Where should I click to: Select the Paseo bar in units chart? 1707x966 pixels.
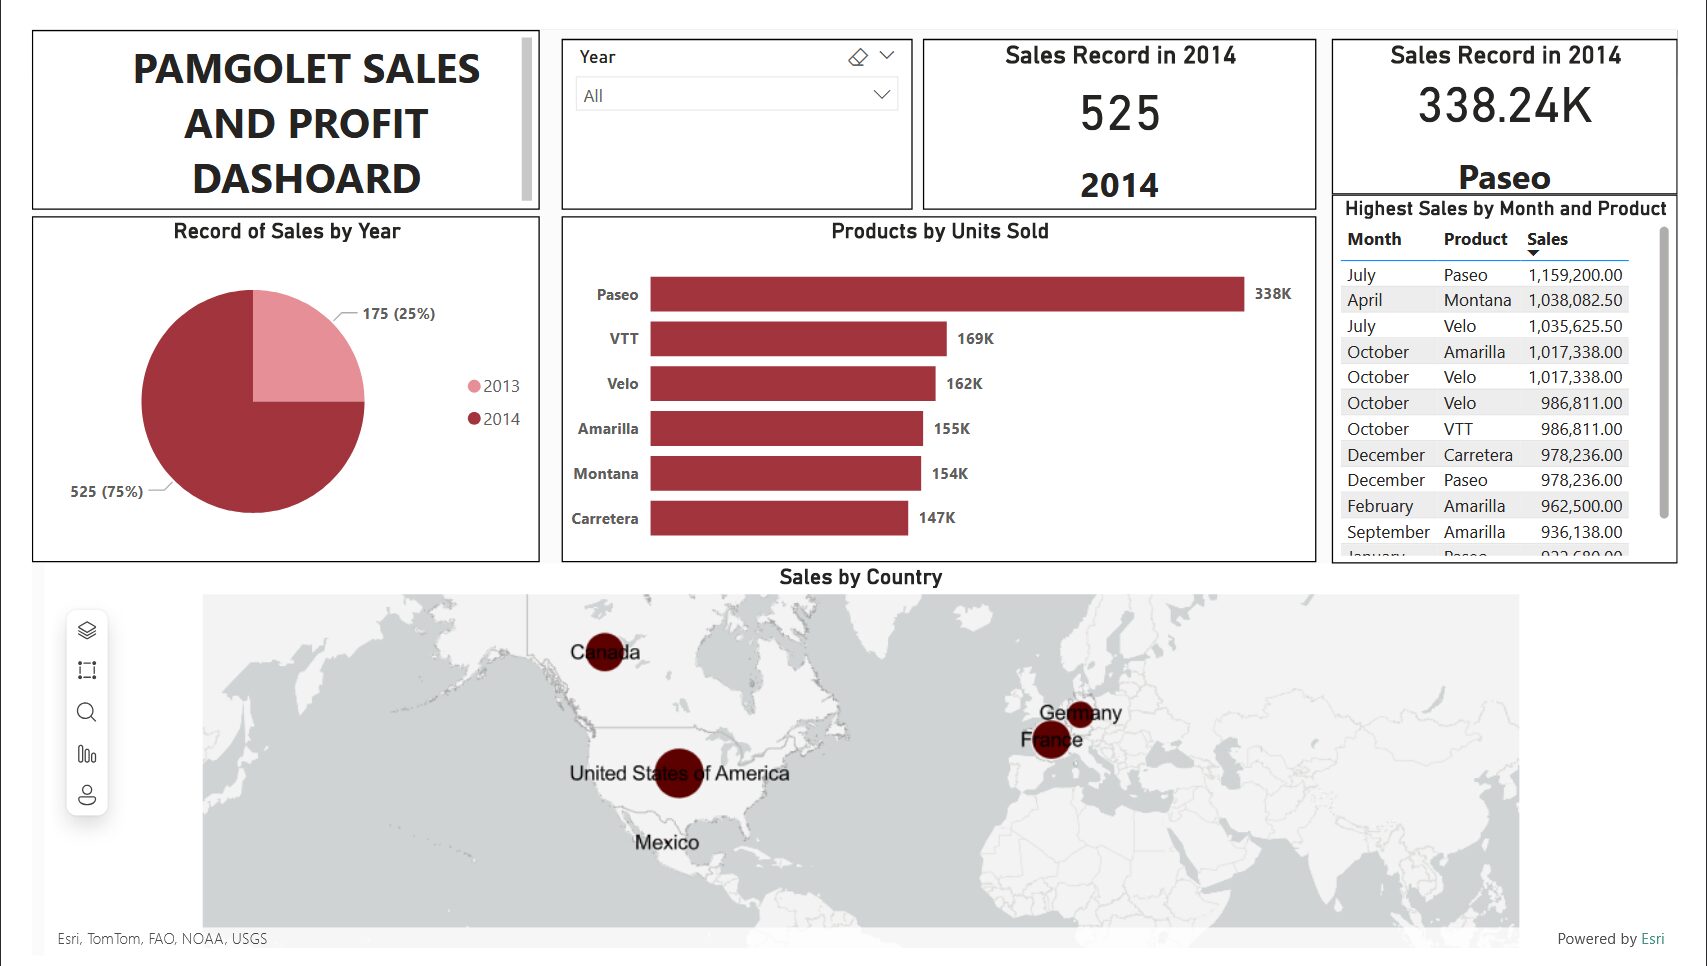(946, 294)
